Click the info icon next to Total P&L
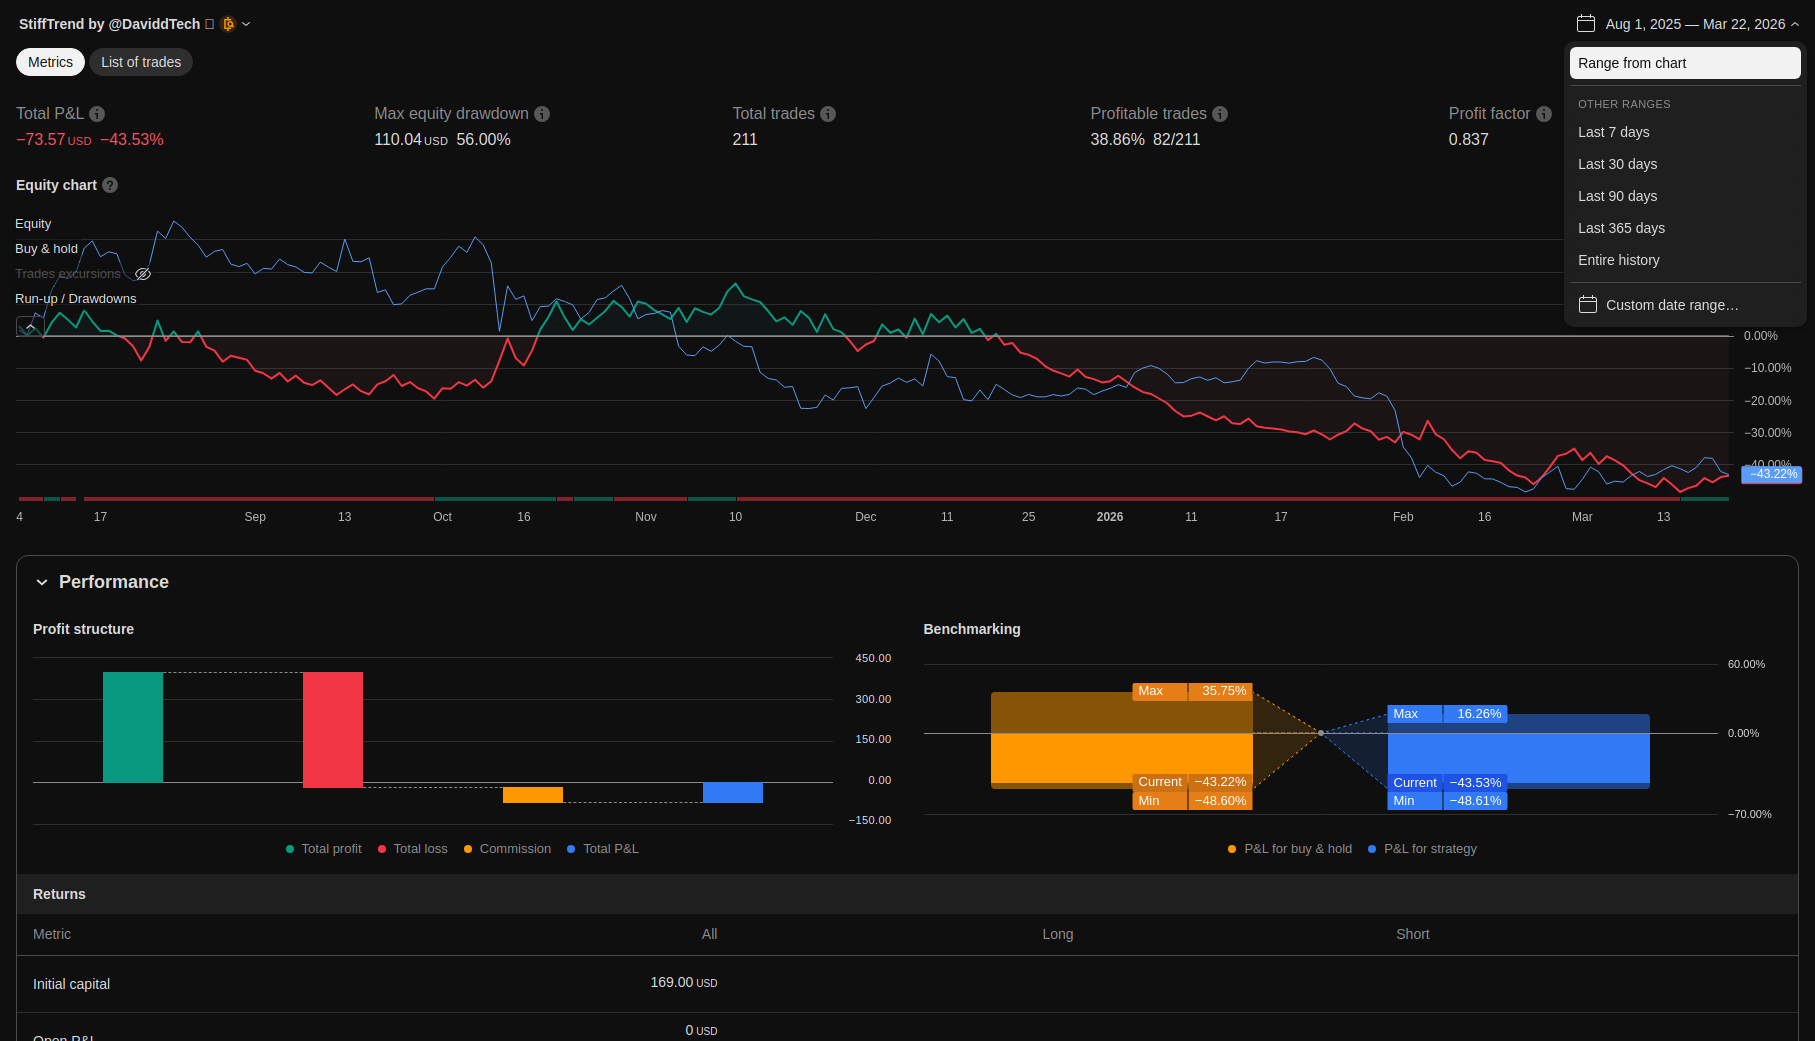Image resolution: width=1815 pixels, height=1041 pixels. (x=97, y=114)
